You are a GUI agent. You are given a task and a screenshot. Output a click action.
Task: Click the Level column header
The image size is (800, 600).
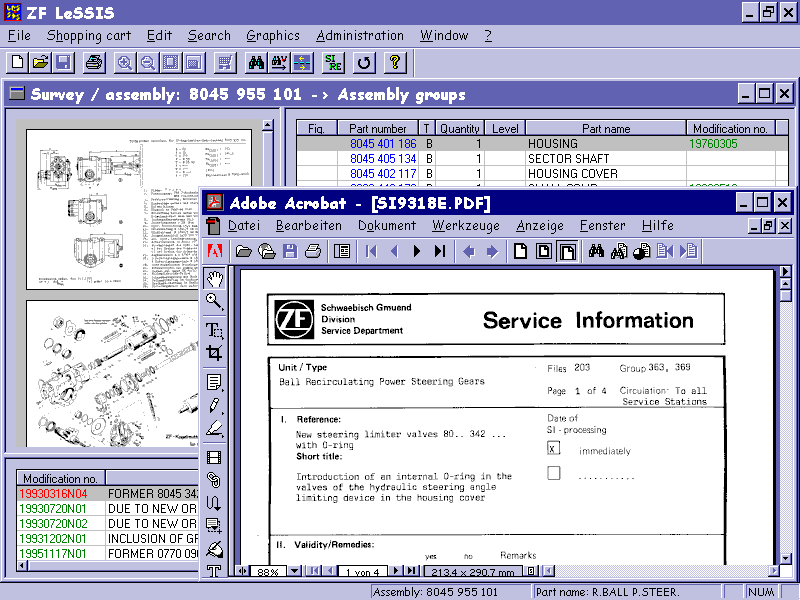pyautogui.click(x=505, y=129)
